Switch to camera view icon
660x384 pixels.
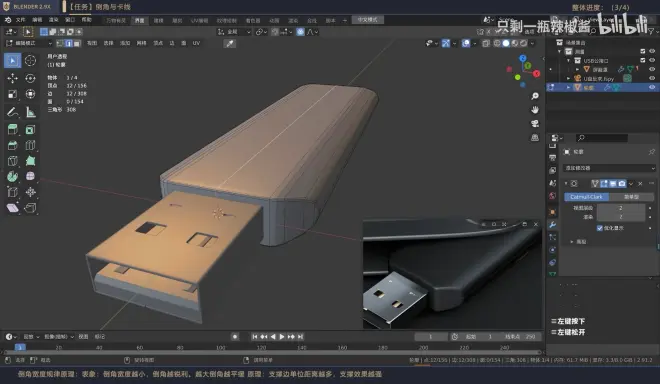[535, 123]
